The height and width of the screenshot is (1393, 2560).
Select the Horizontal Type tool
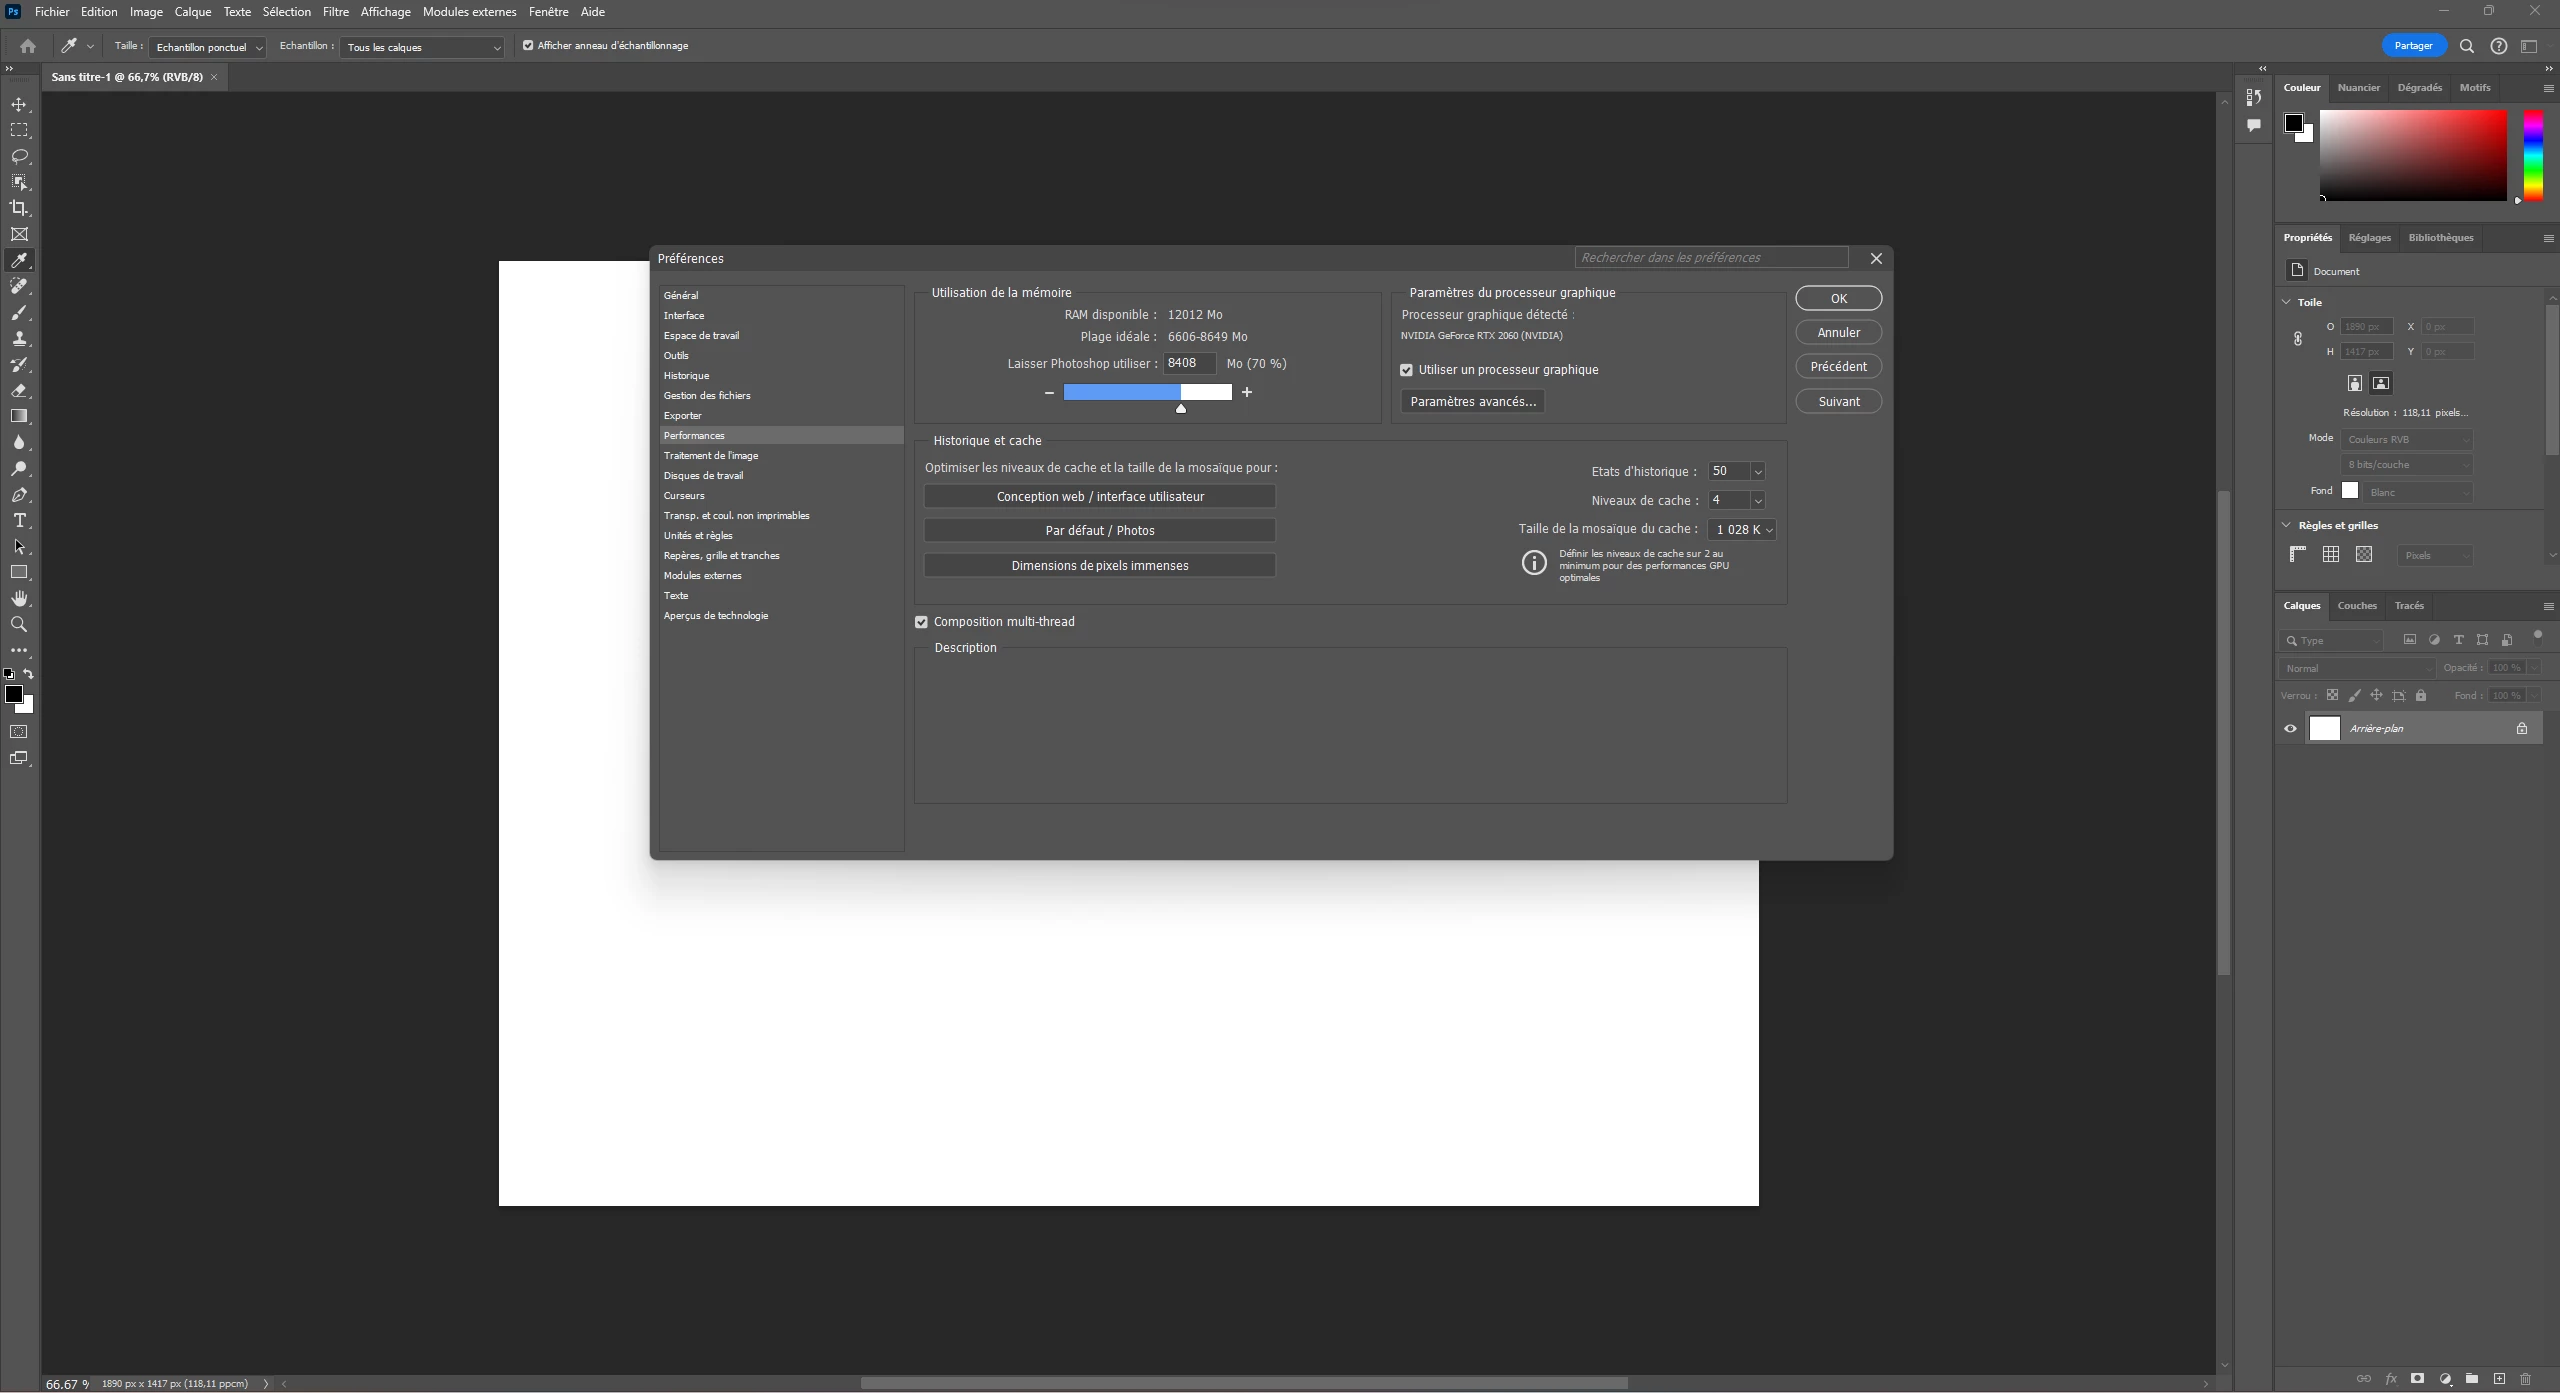pos(19,520)
